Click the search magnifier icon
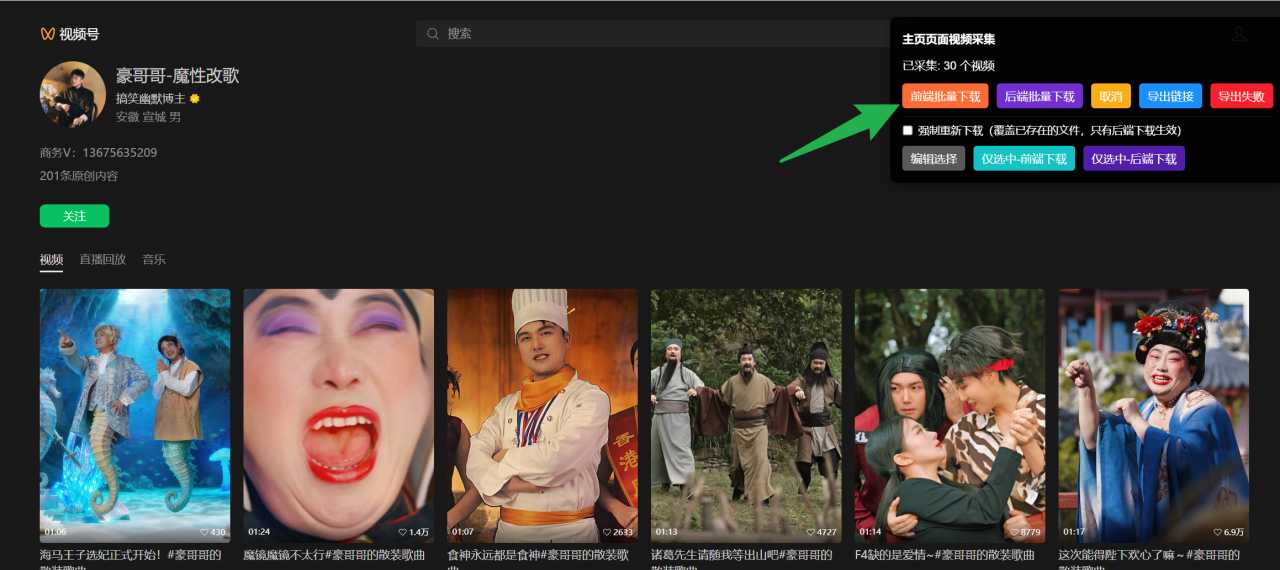This screenshot has width=1280, height=570. 433,34
